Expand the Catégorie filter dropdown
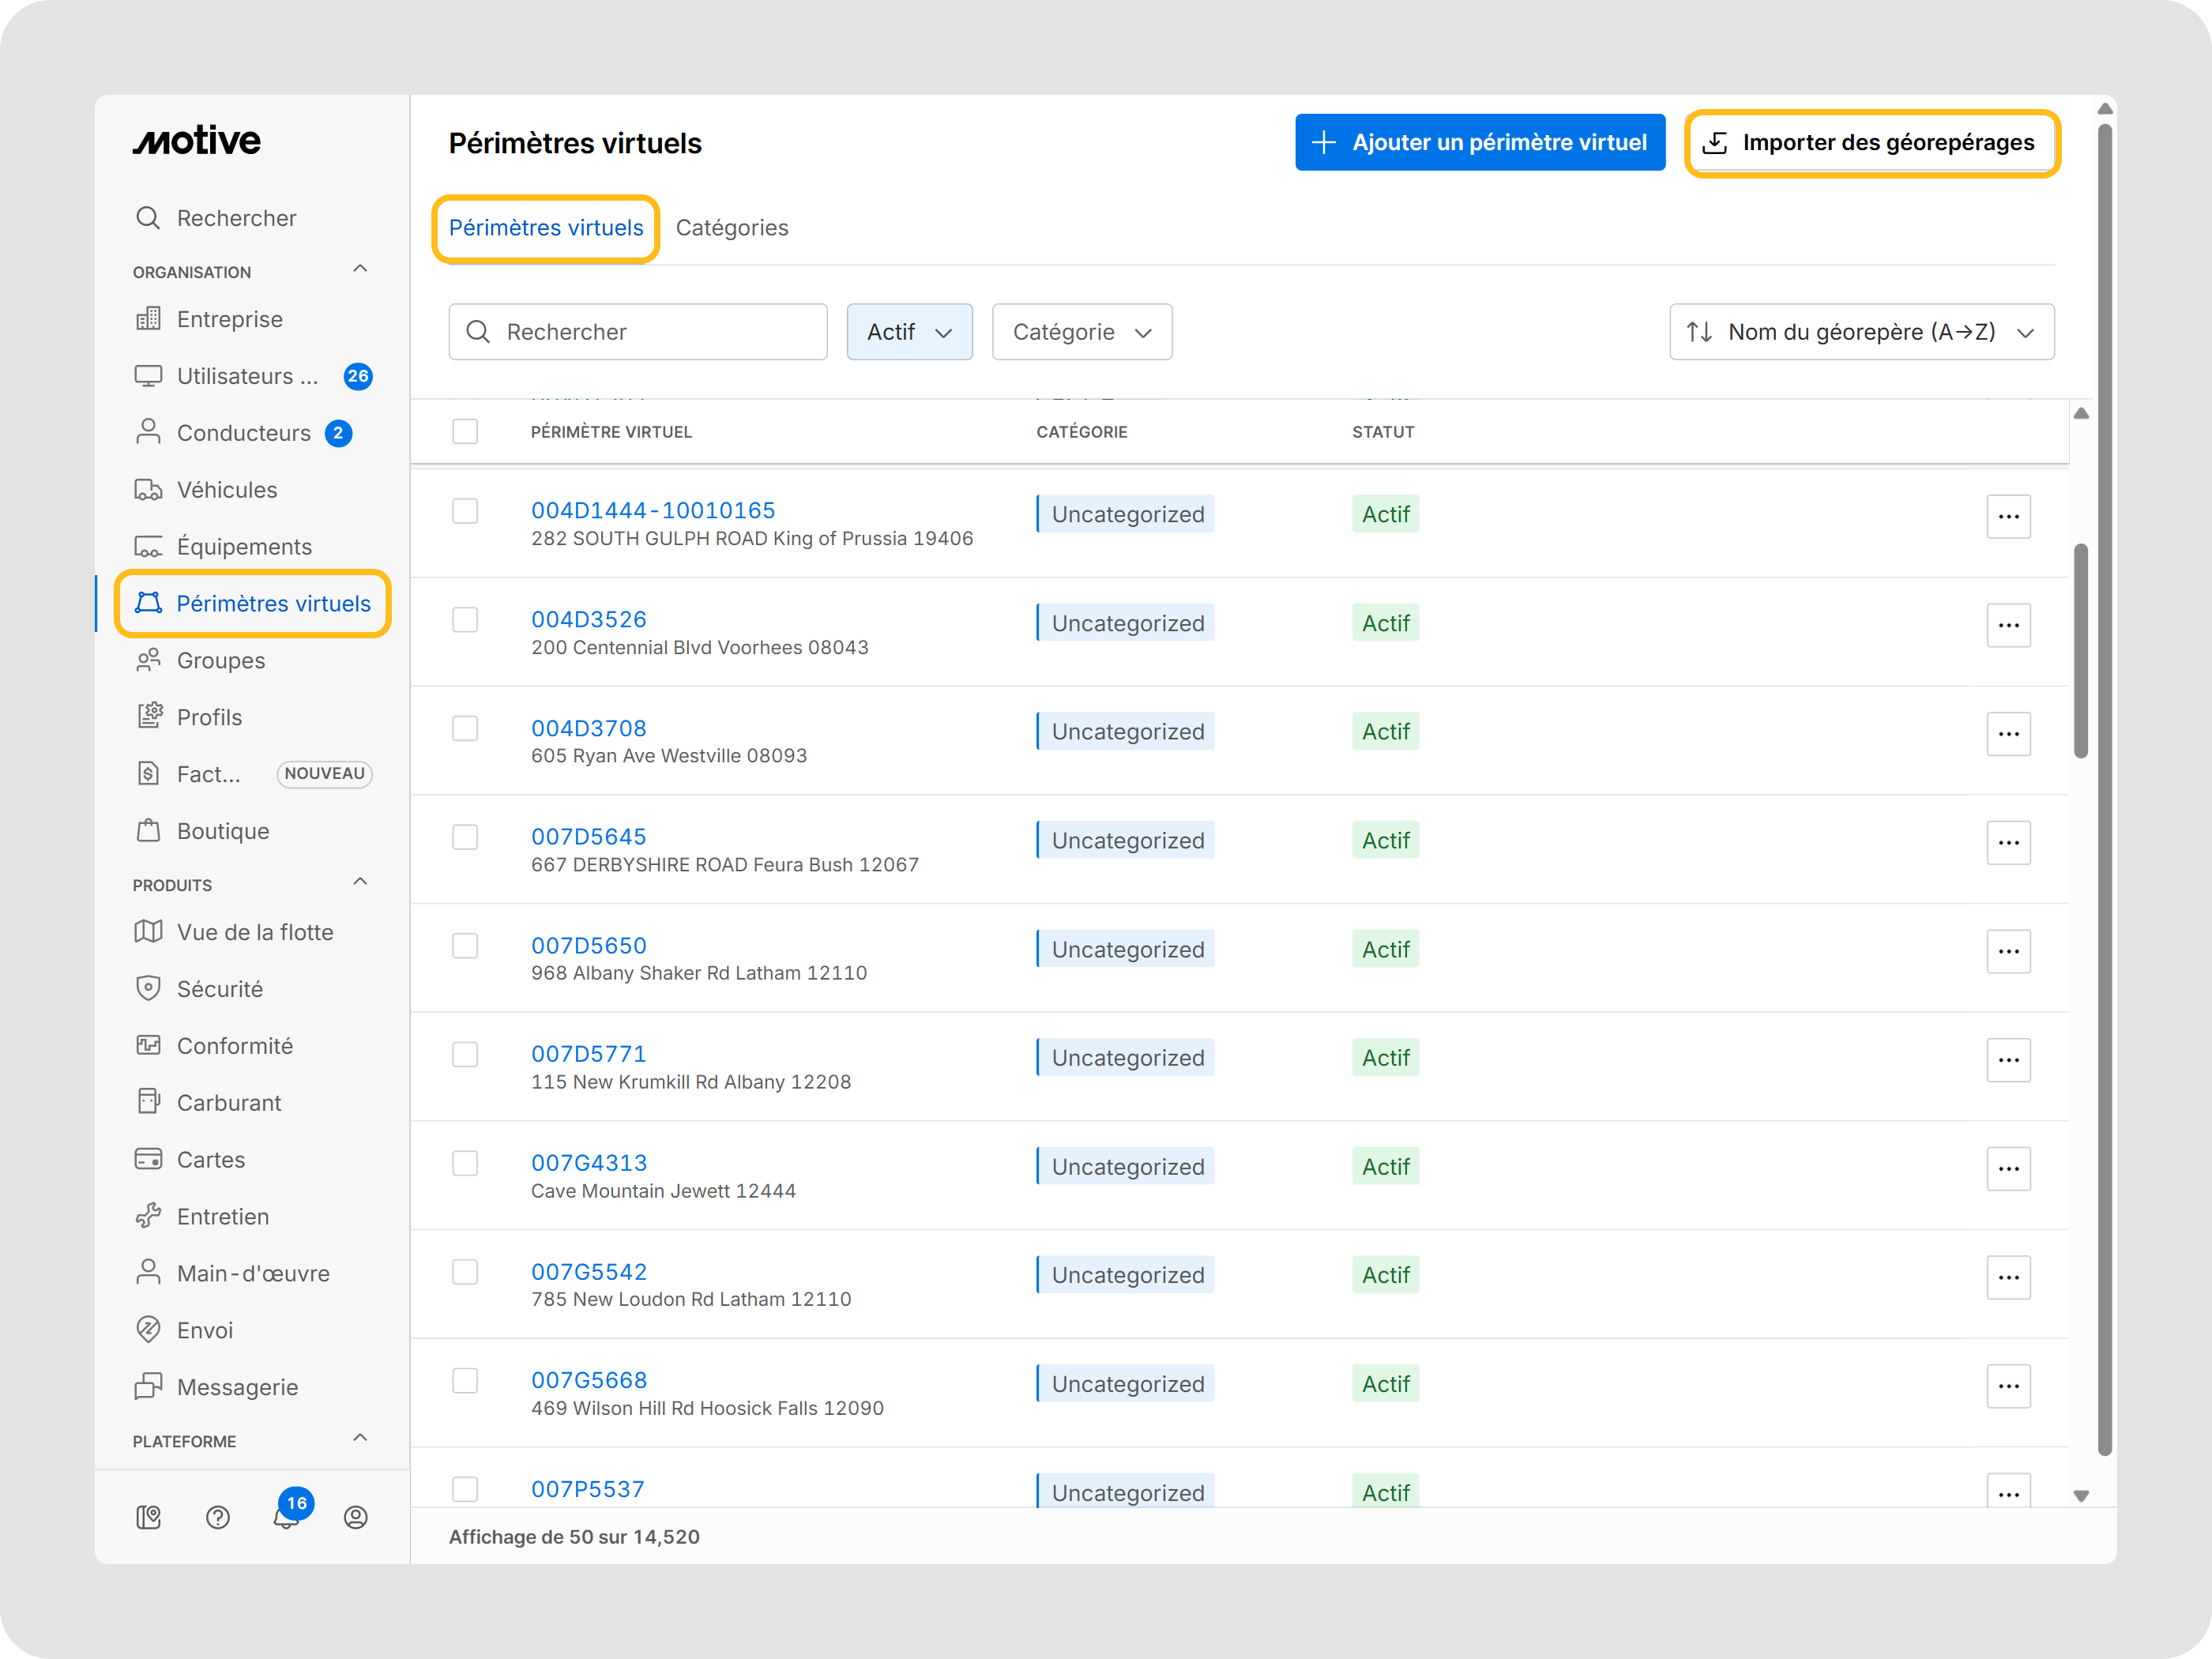Screen dimensions: 2212x1659 (x=1081, y=332)
